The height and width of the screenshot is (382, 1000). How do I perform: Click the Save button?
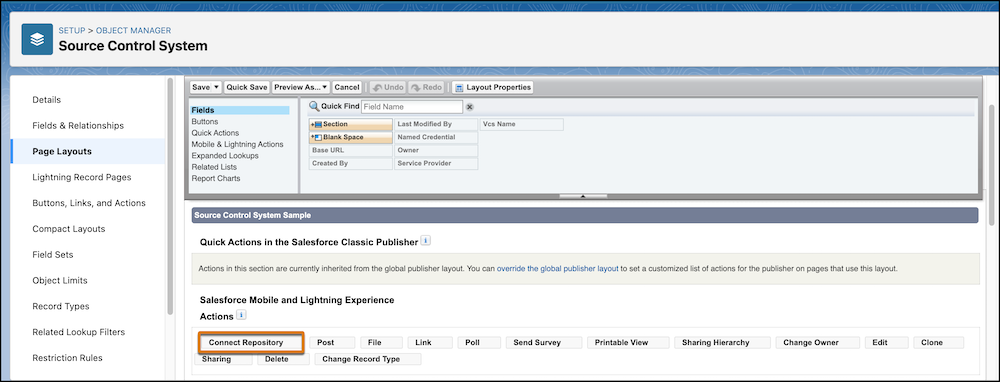coord(201,87)
